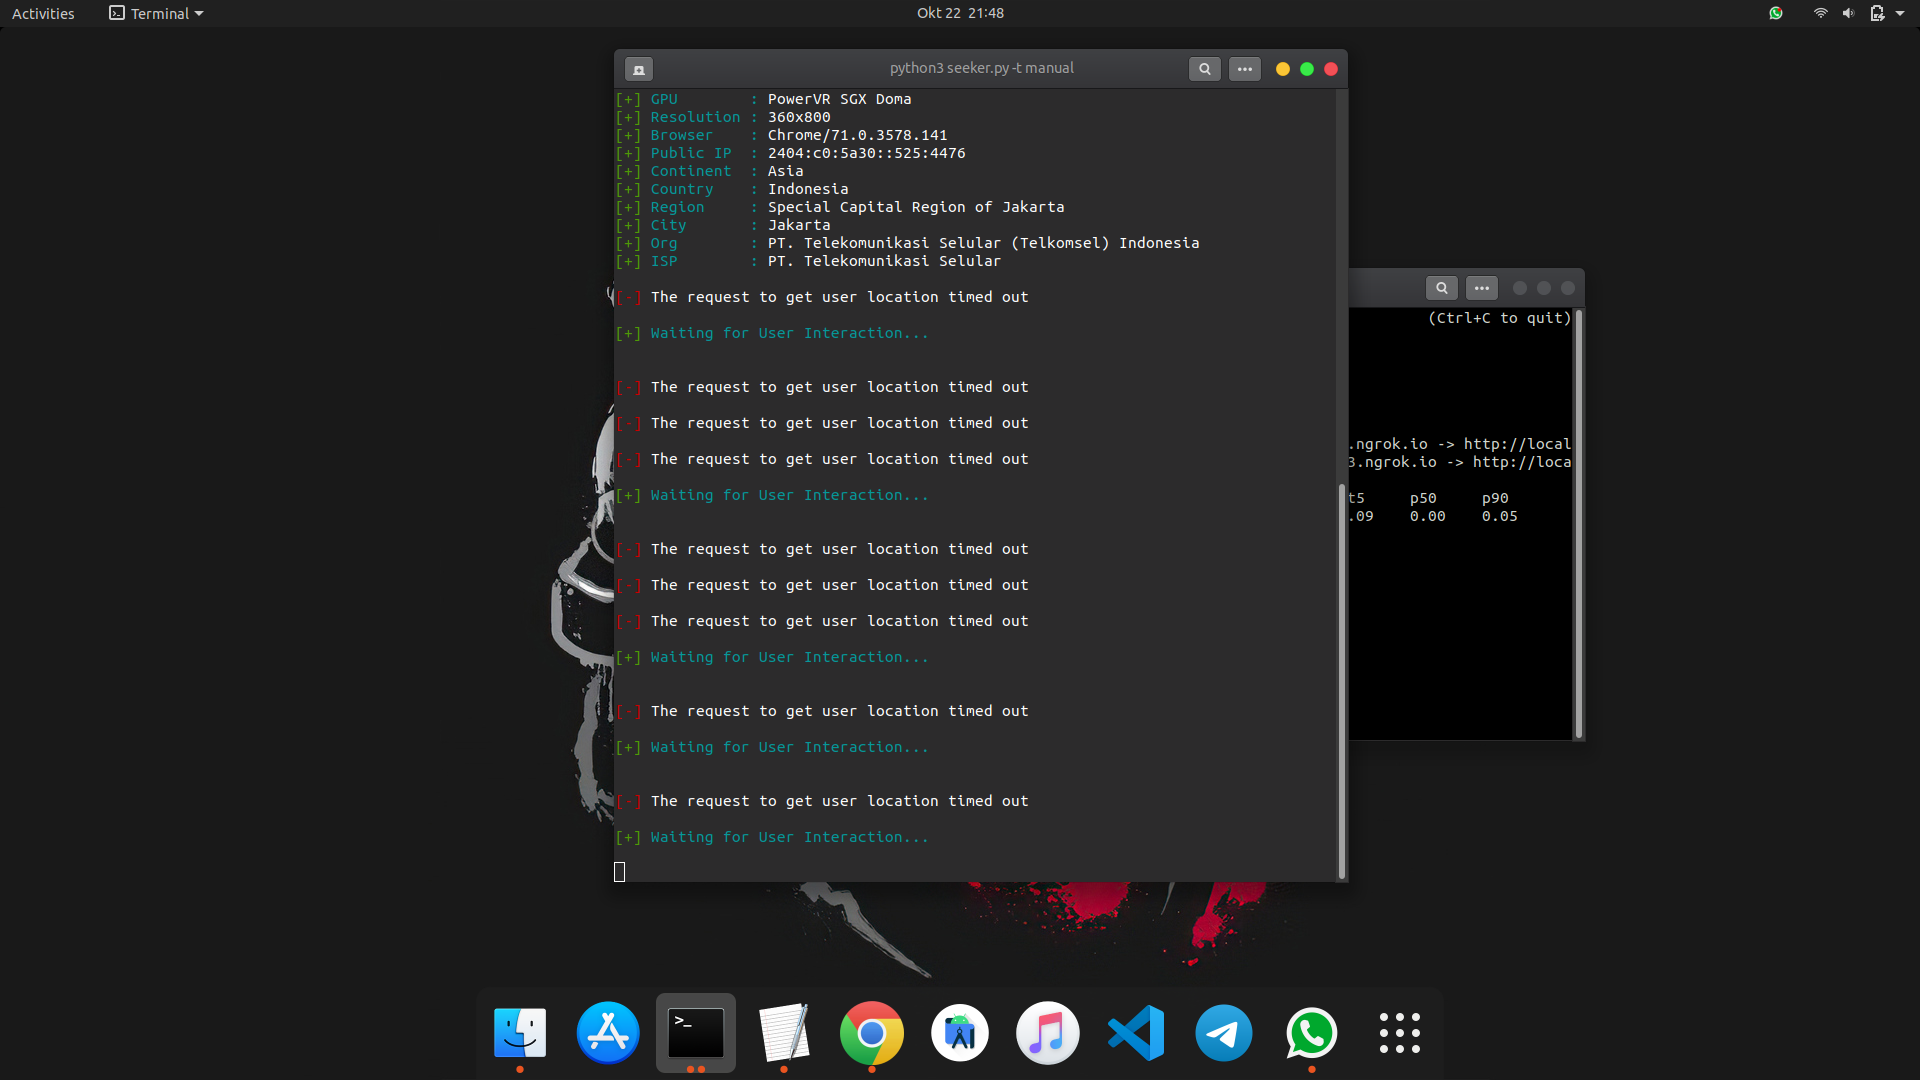Expand the system menu arrow in top bar
The image size is (1920, 1080).
(1900, 13)
